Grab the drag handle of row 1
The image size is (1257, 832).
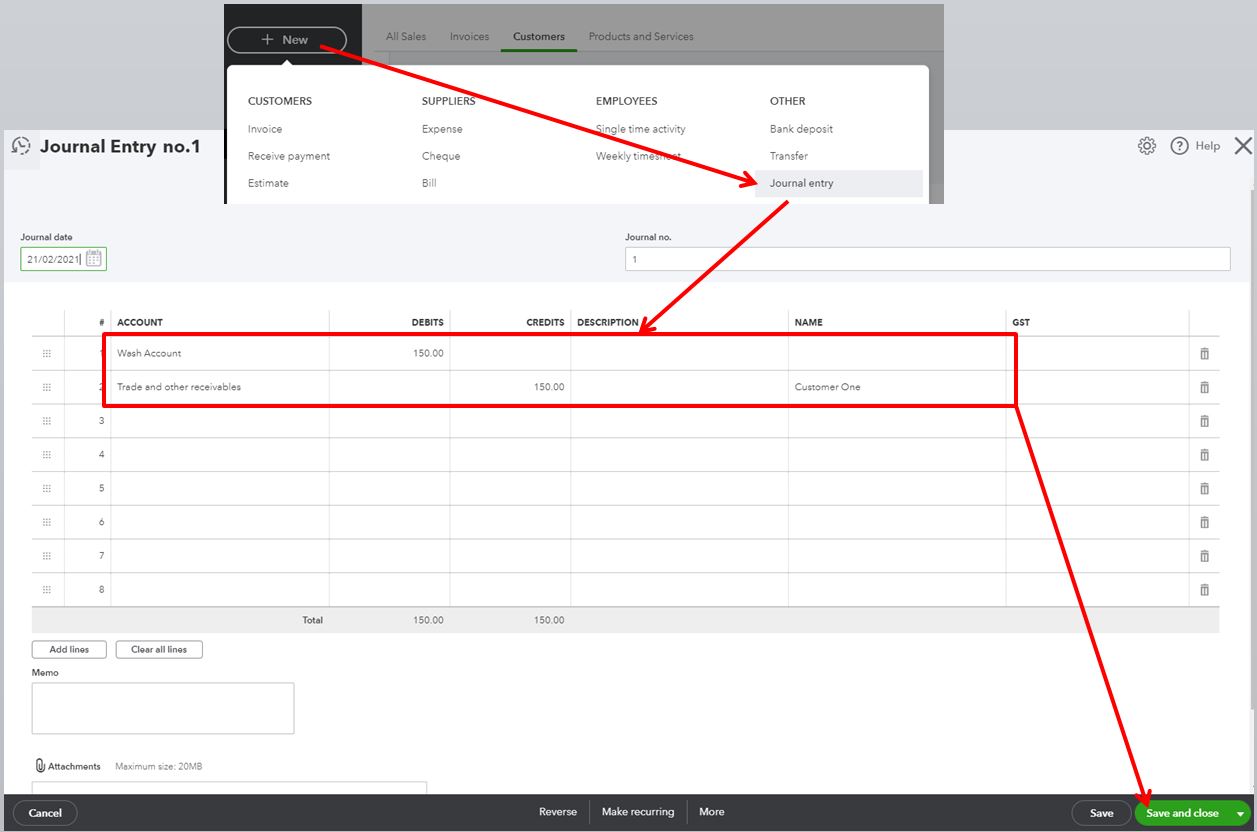coord(47,353)
